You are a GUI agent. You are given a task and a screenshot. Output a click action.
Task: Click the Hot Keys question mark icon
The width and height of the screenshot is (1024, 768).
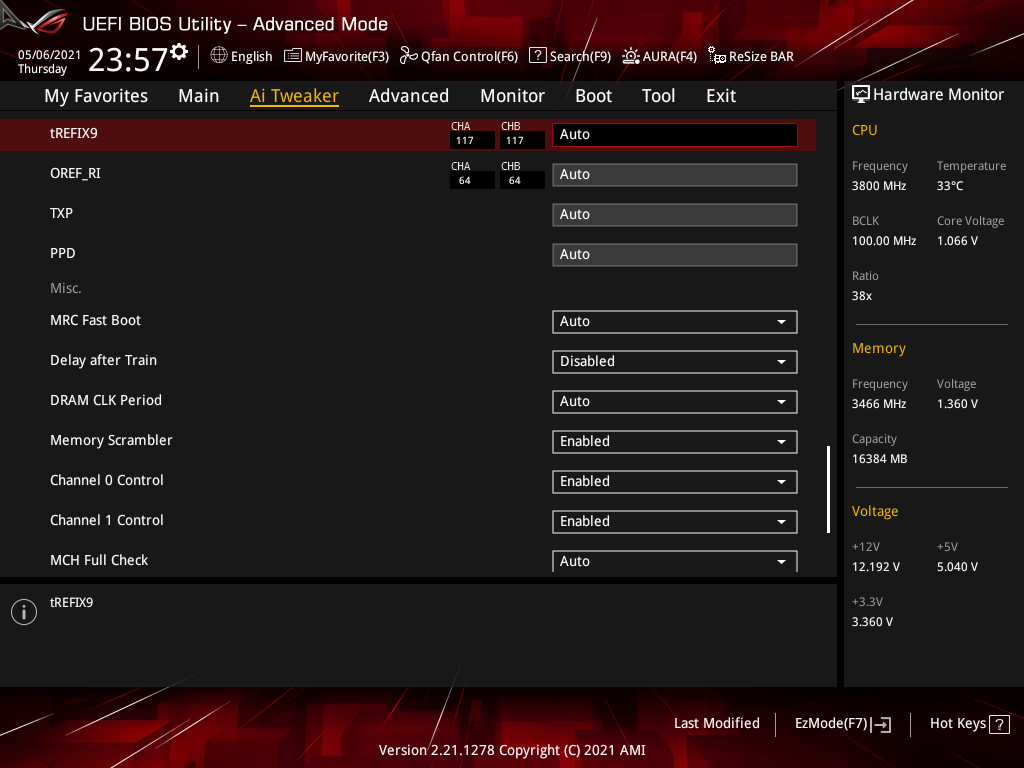tap(999, 724)
